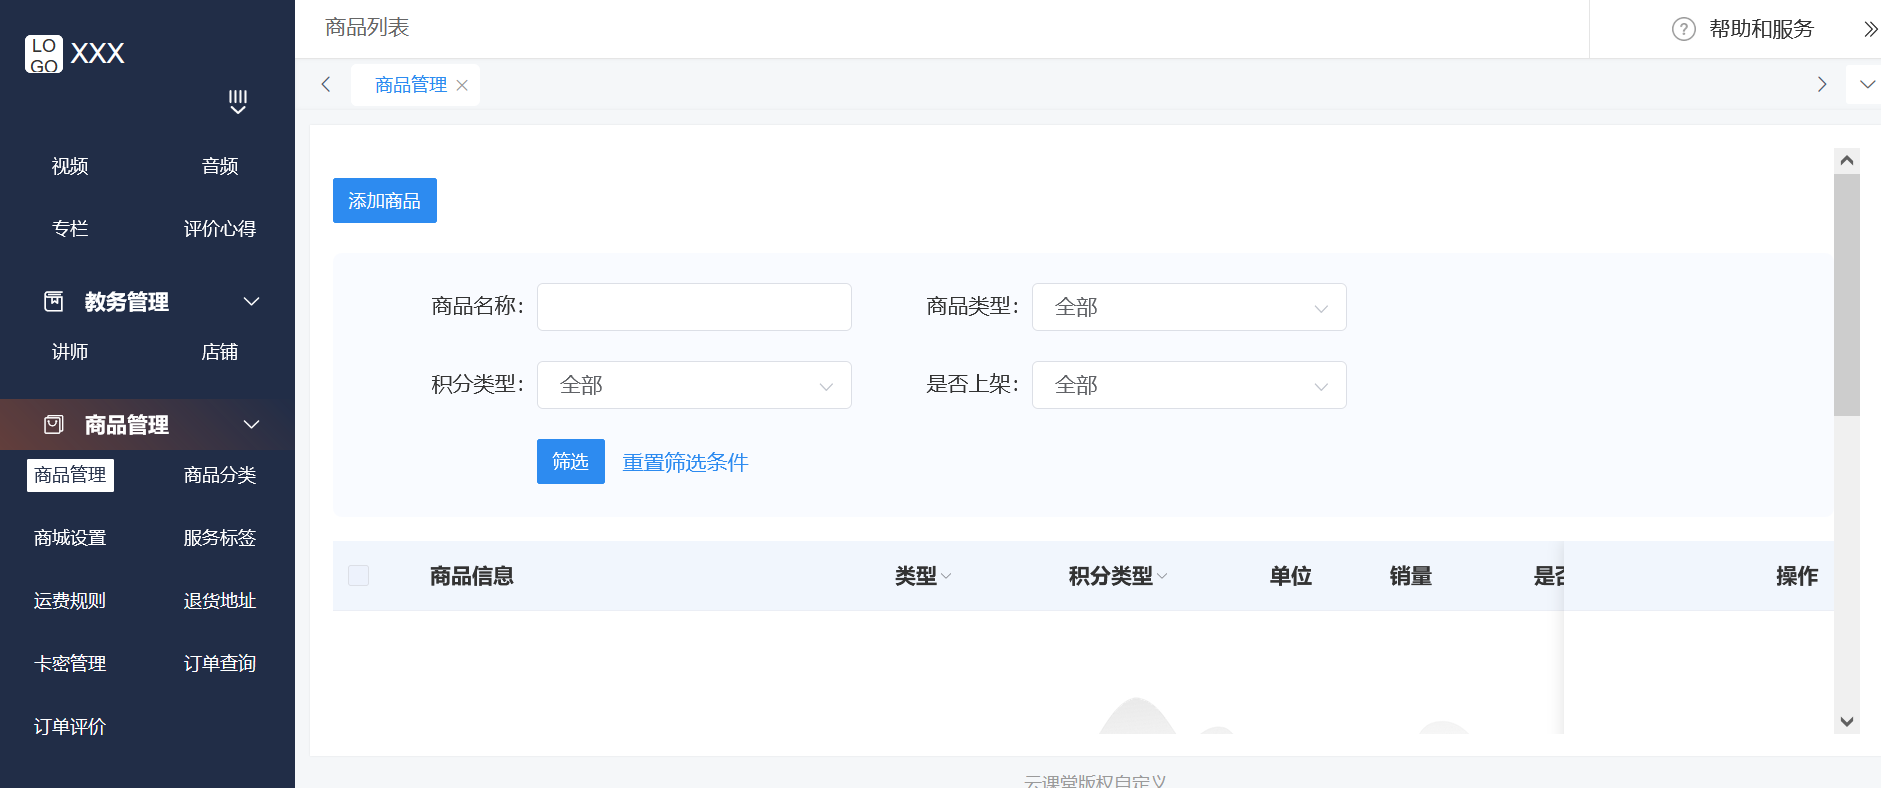Click the double chevron icon in header
The width and height of the screenshot is (1881, 788).
1870,29
